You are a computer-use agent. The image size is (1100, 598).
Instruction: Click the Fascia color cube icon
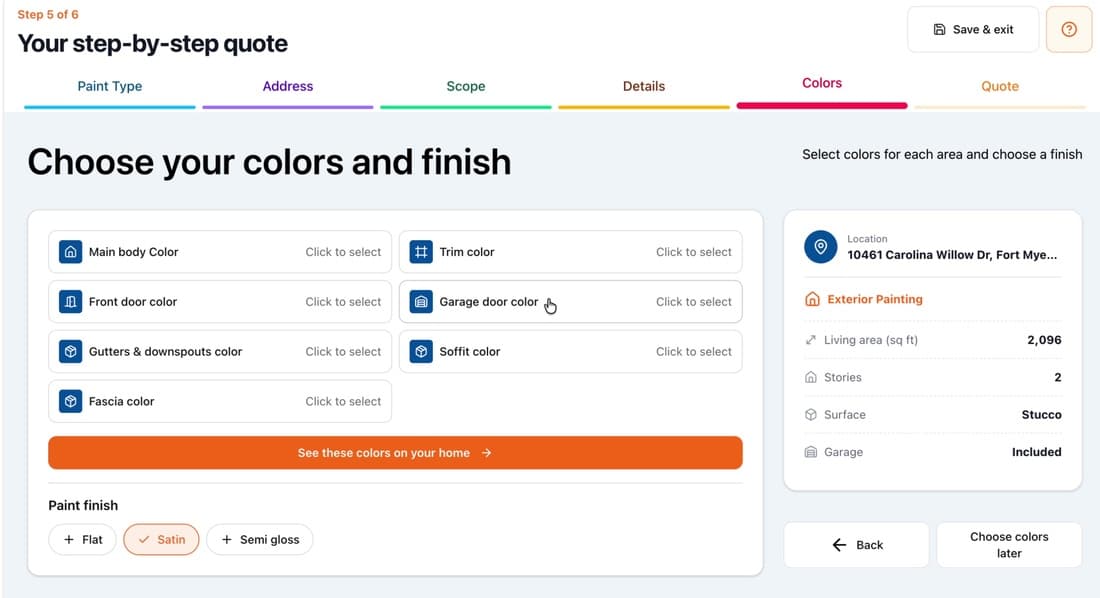click(70, 401)
